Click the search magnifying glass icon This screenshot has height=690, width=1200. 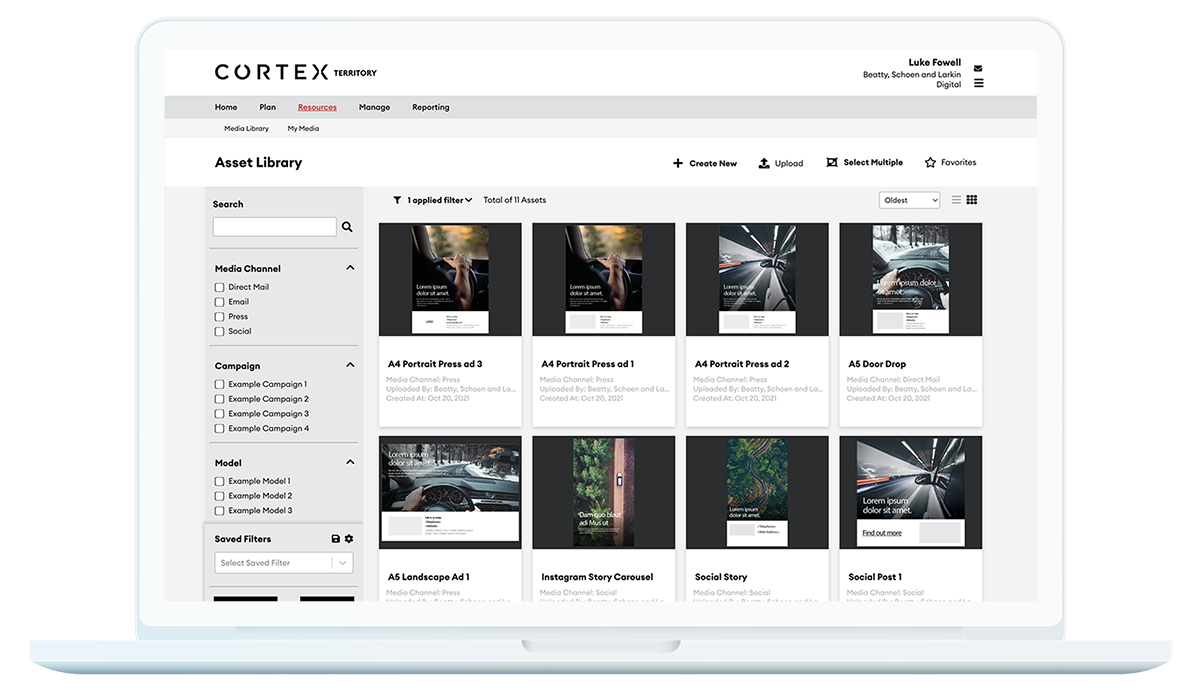347,227
